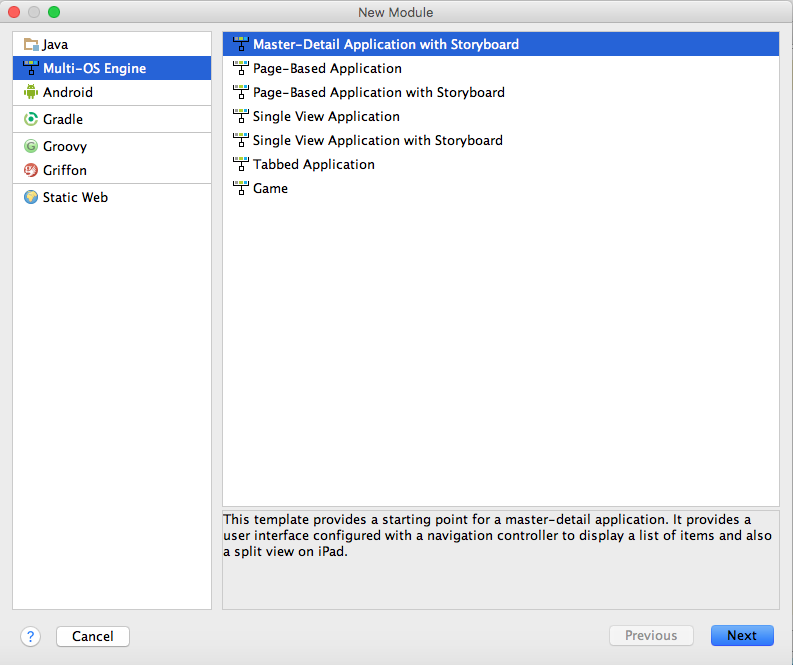The width and height of the screenshot is (793, 665).
Task: Click the icon beside Tabbed Application
Action: point(241,164)
